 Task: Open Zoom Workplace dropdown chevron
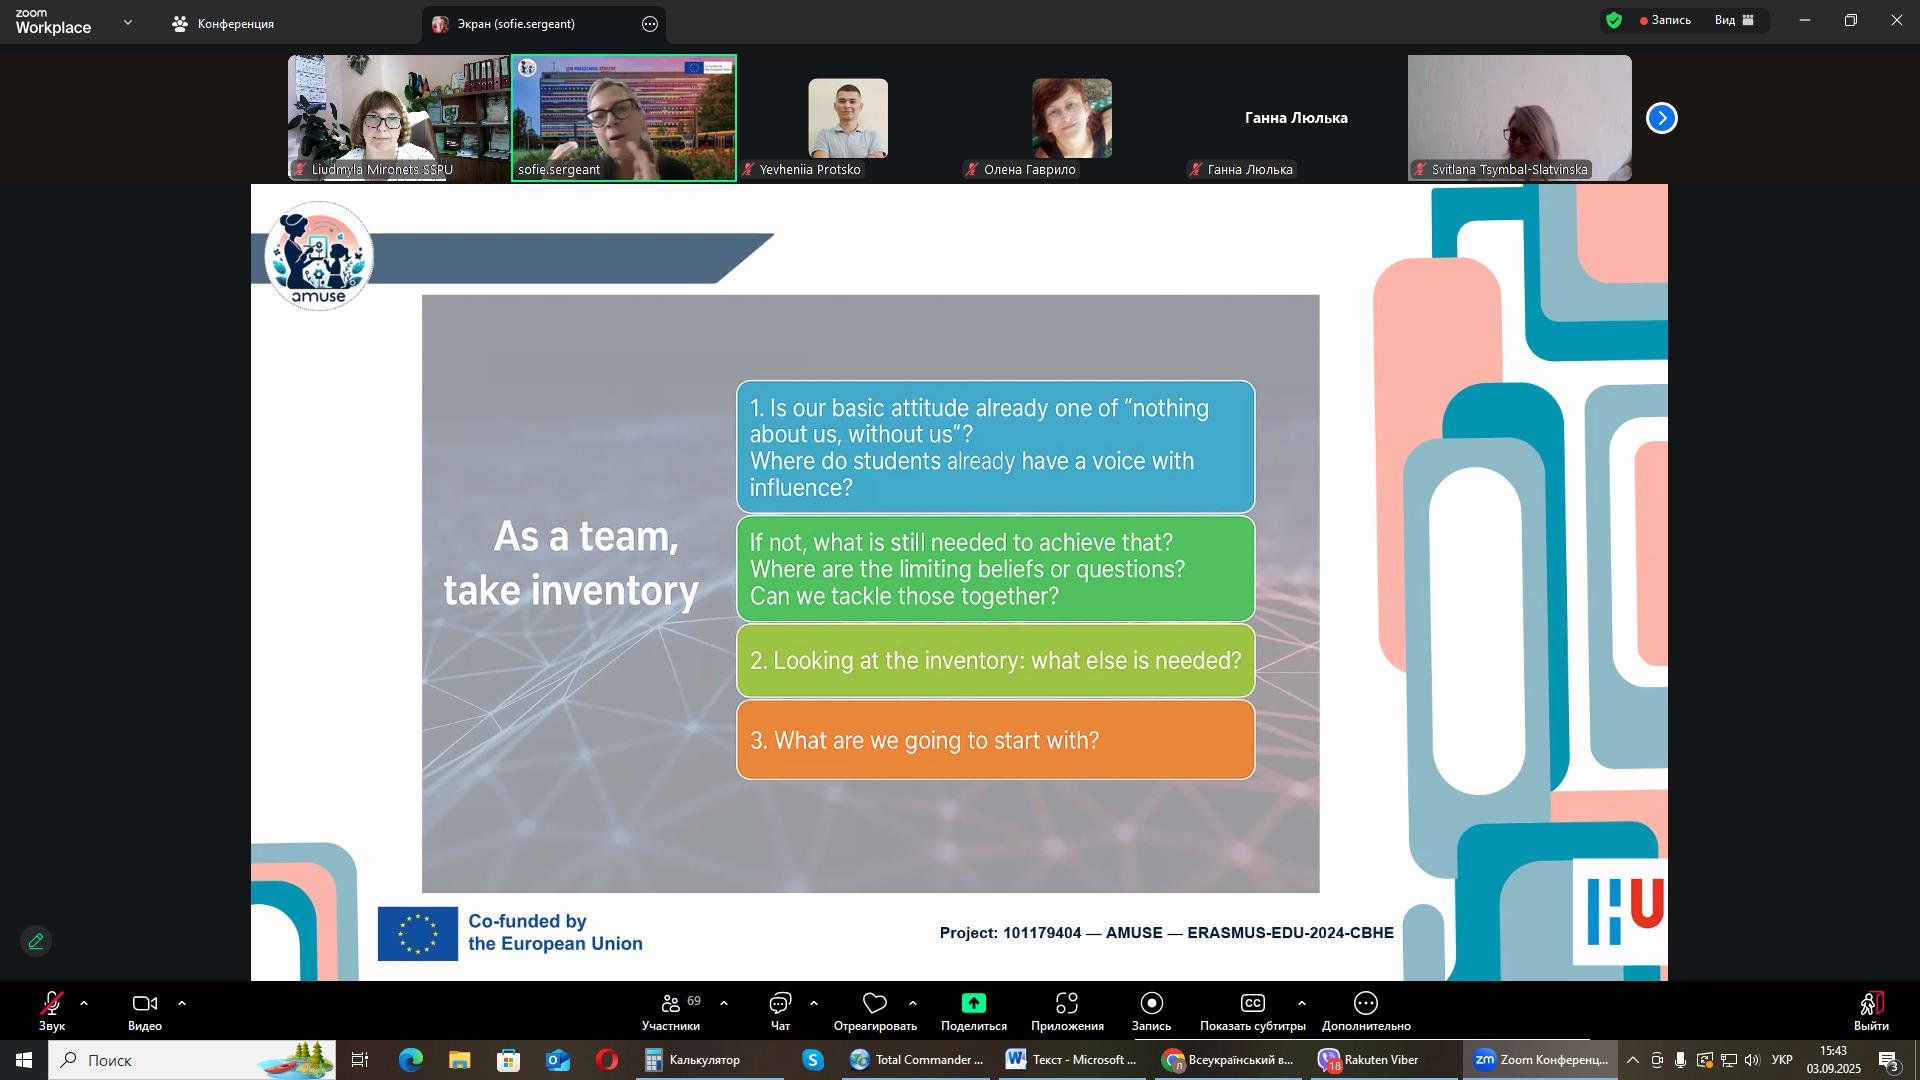coord(127,22)
